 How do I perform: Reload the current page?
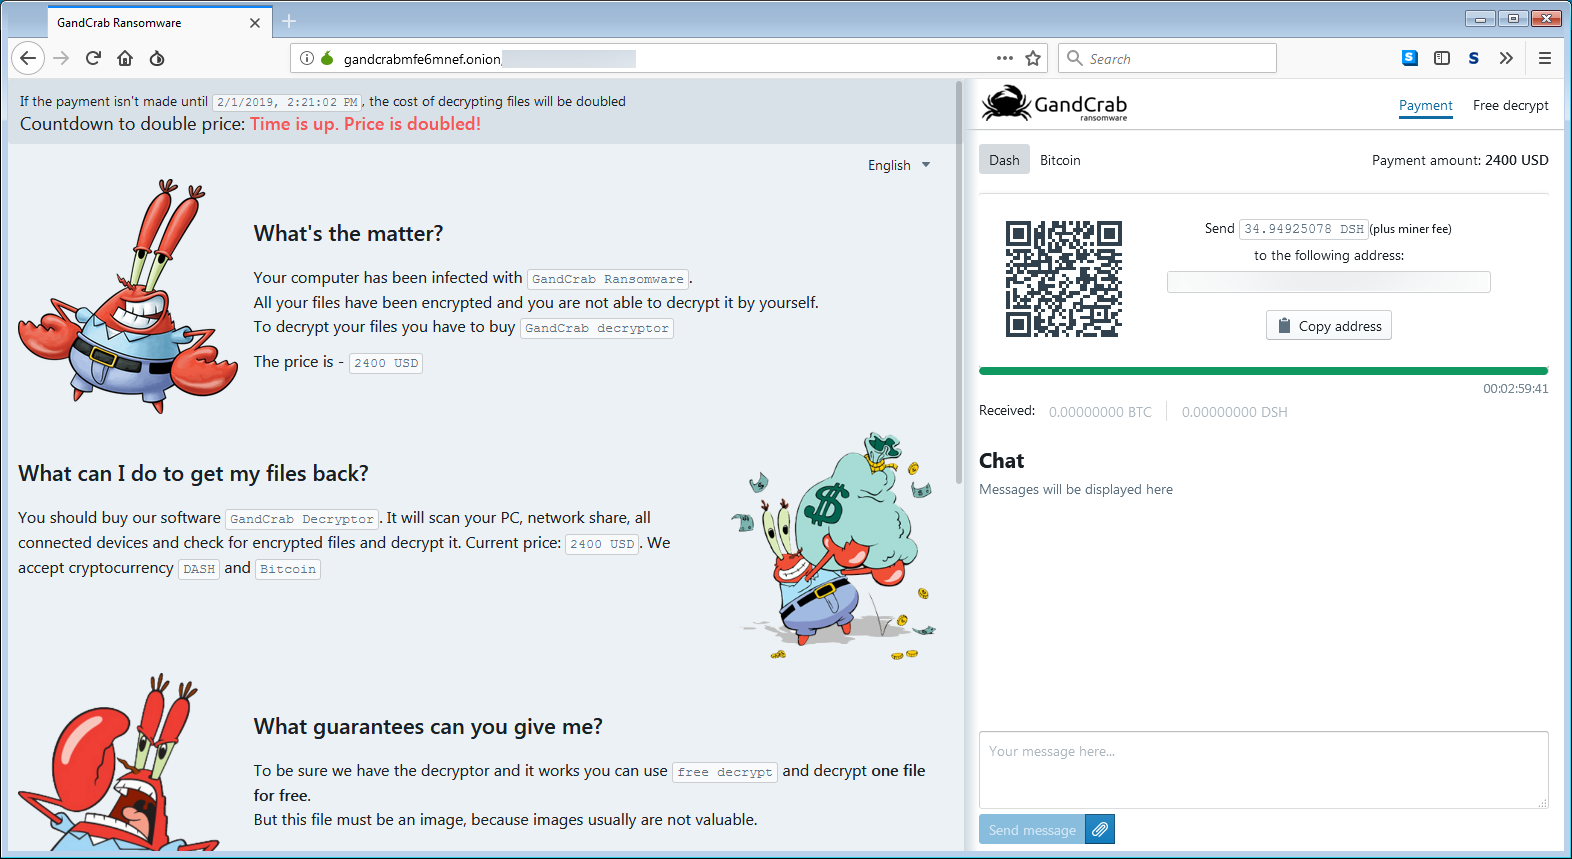click(x=93, y=58)
